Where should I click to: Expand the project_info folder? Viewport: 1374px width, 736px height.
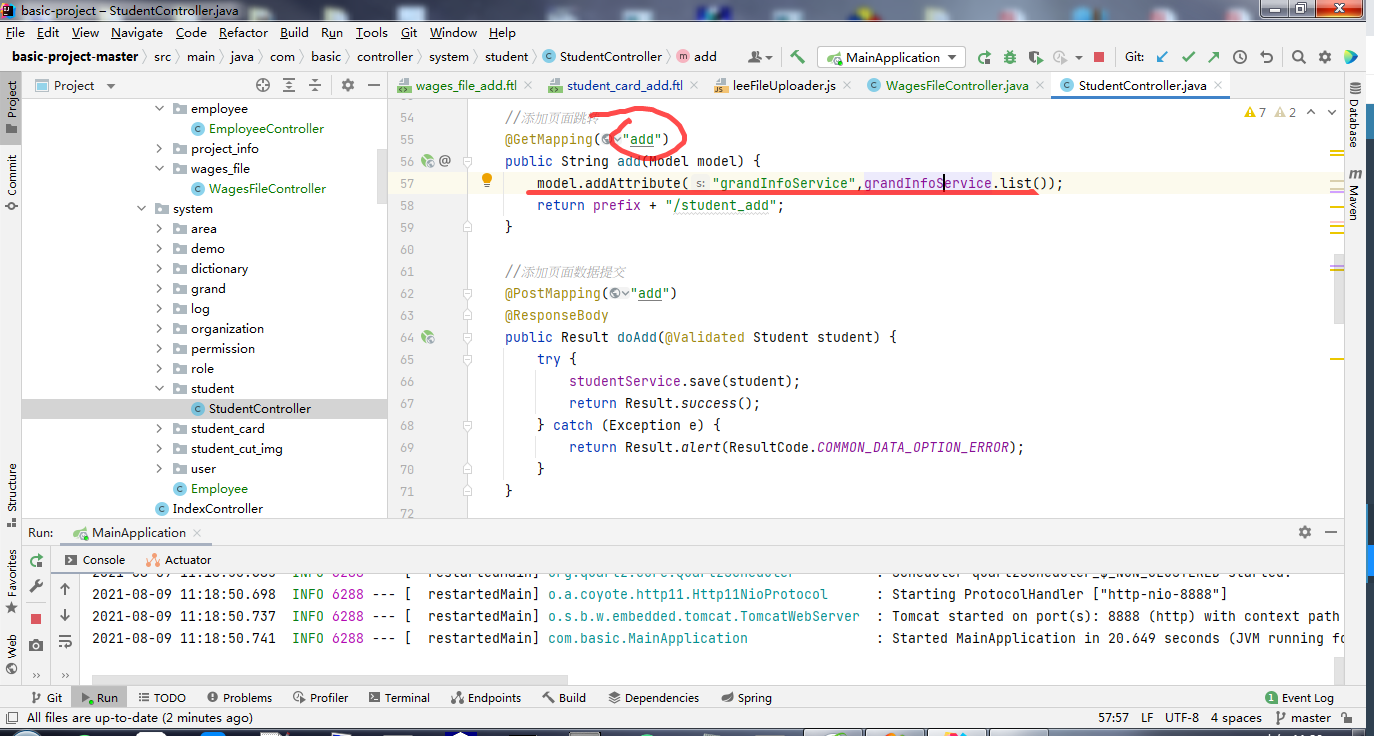[x=160, y=148]
